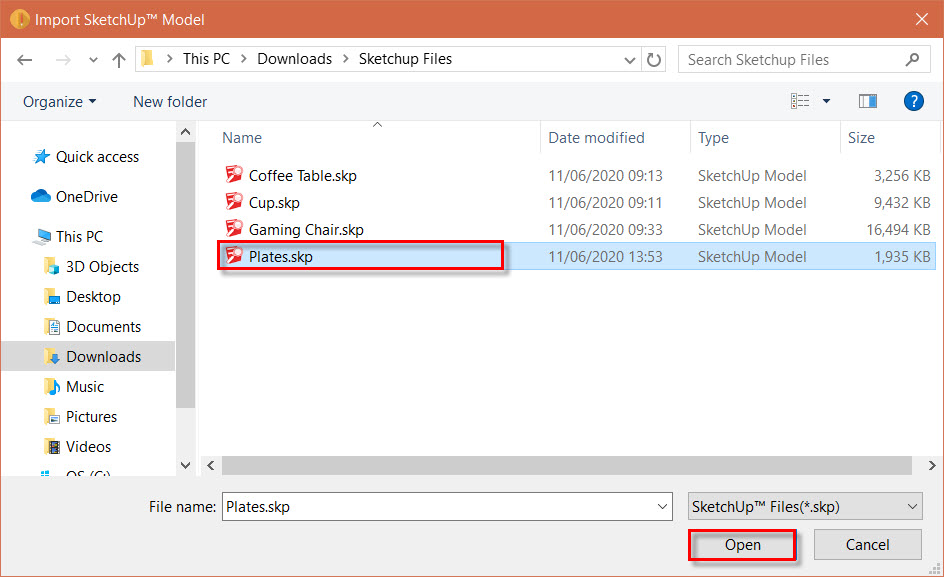
Task: Open SketchUp Files(*.skp) type dropdown
Action: click(x=806, y=507)
